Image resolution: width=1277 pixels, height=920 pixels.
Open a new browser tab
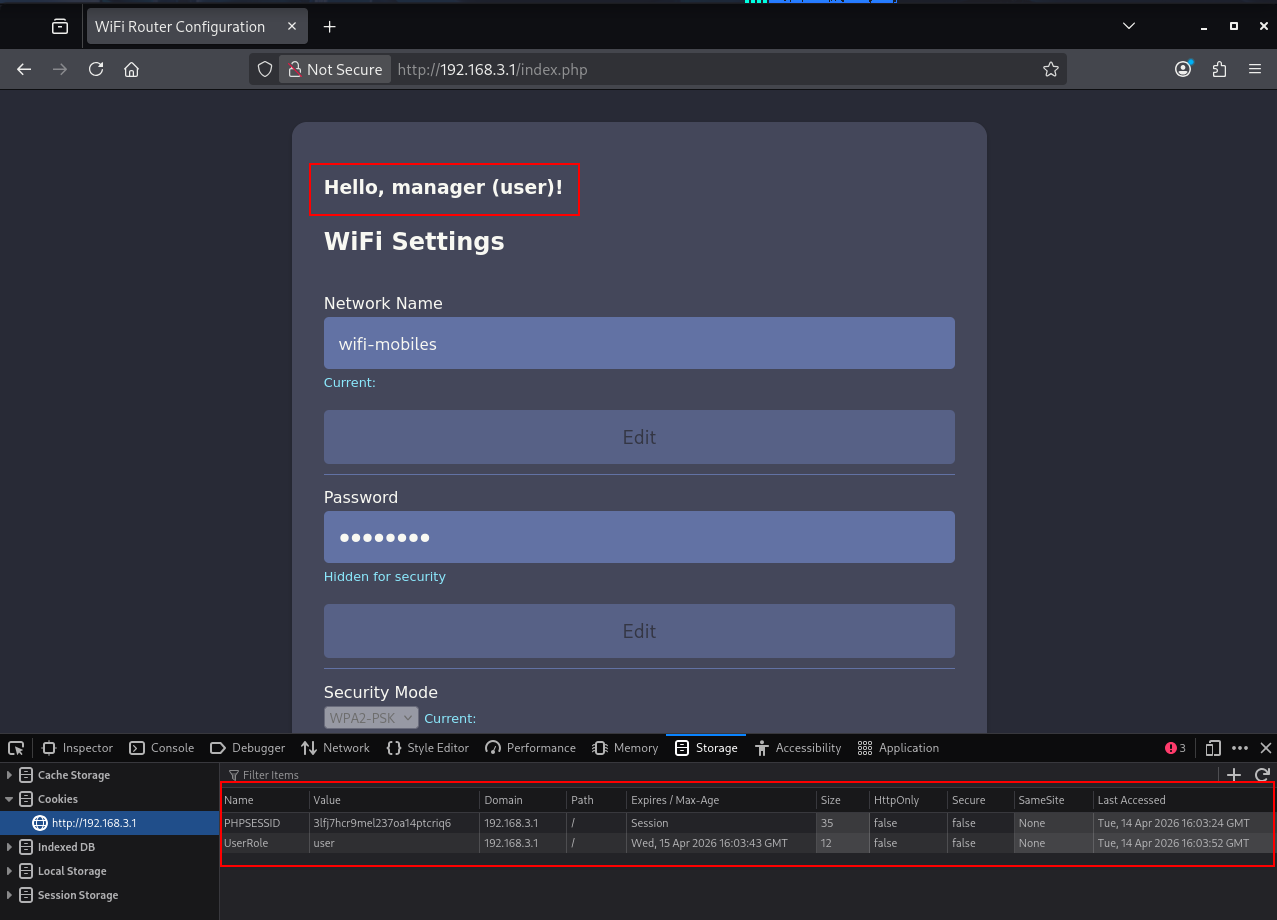coord(329,26)
